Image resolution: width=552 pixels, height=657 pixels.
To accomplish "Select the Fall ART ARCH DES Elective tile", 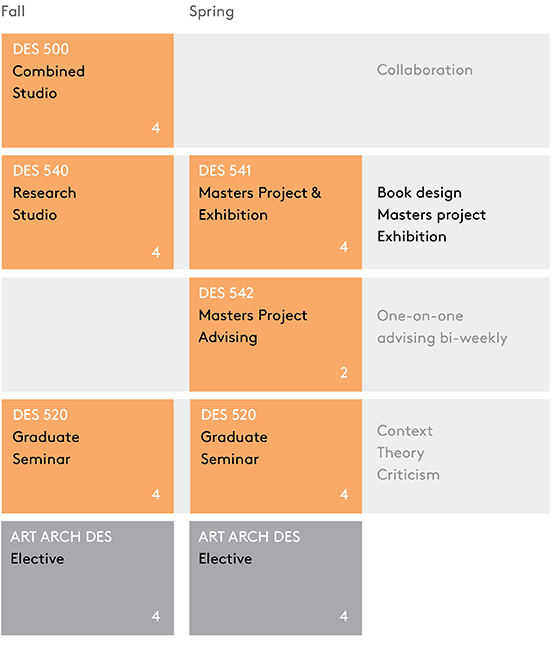I will click(88, 578).
